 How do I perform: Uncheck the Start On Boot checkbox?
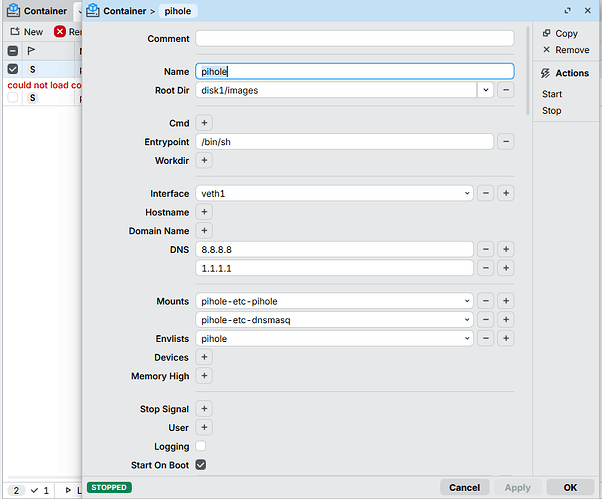(x=200, y=465)
